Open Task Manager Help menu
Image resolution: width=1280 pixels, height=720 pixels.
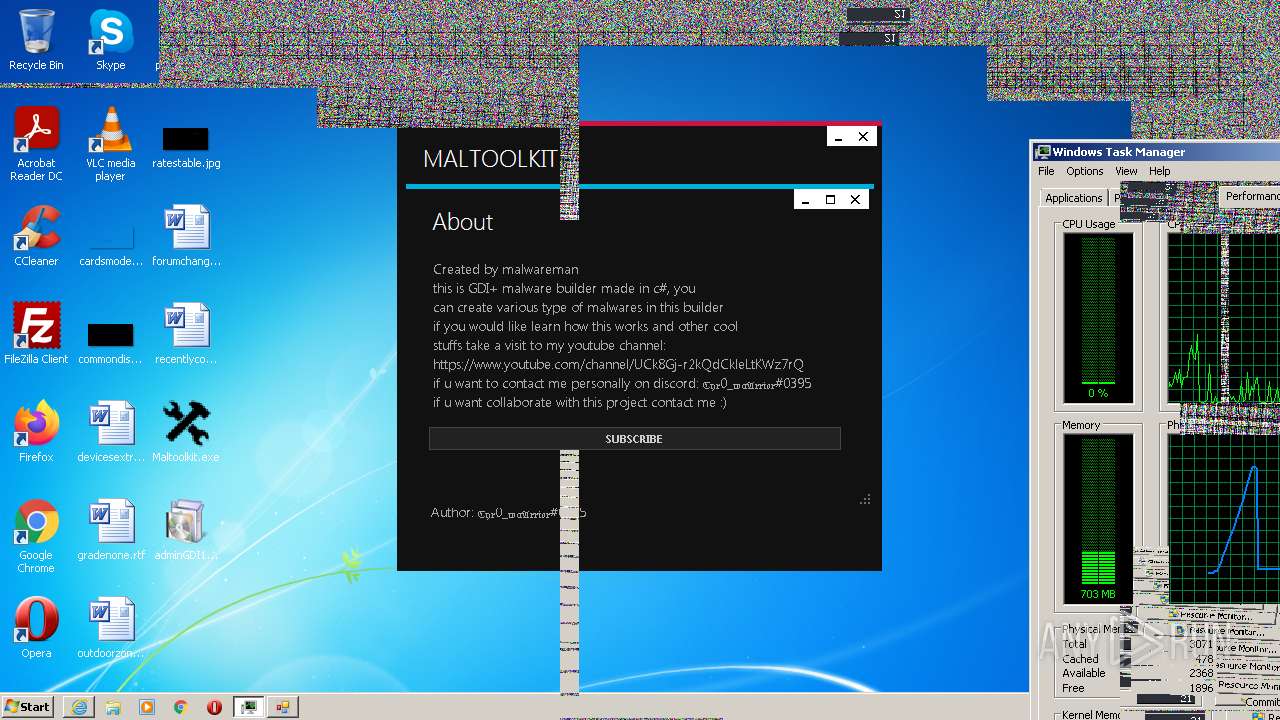tap(1159, 171)
